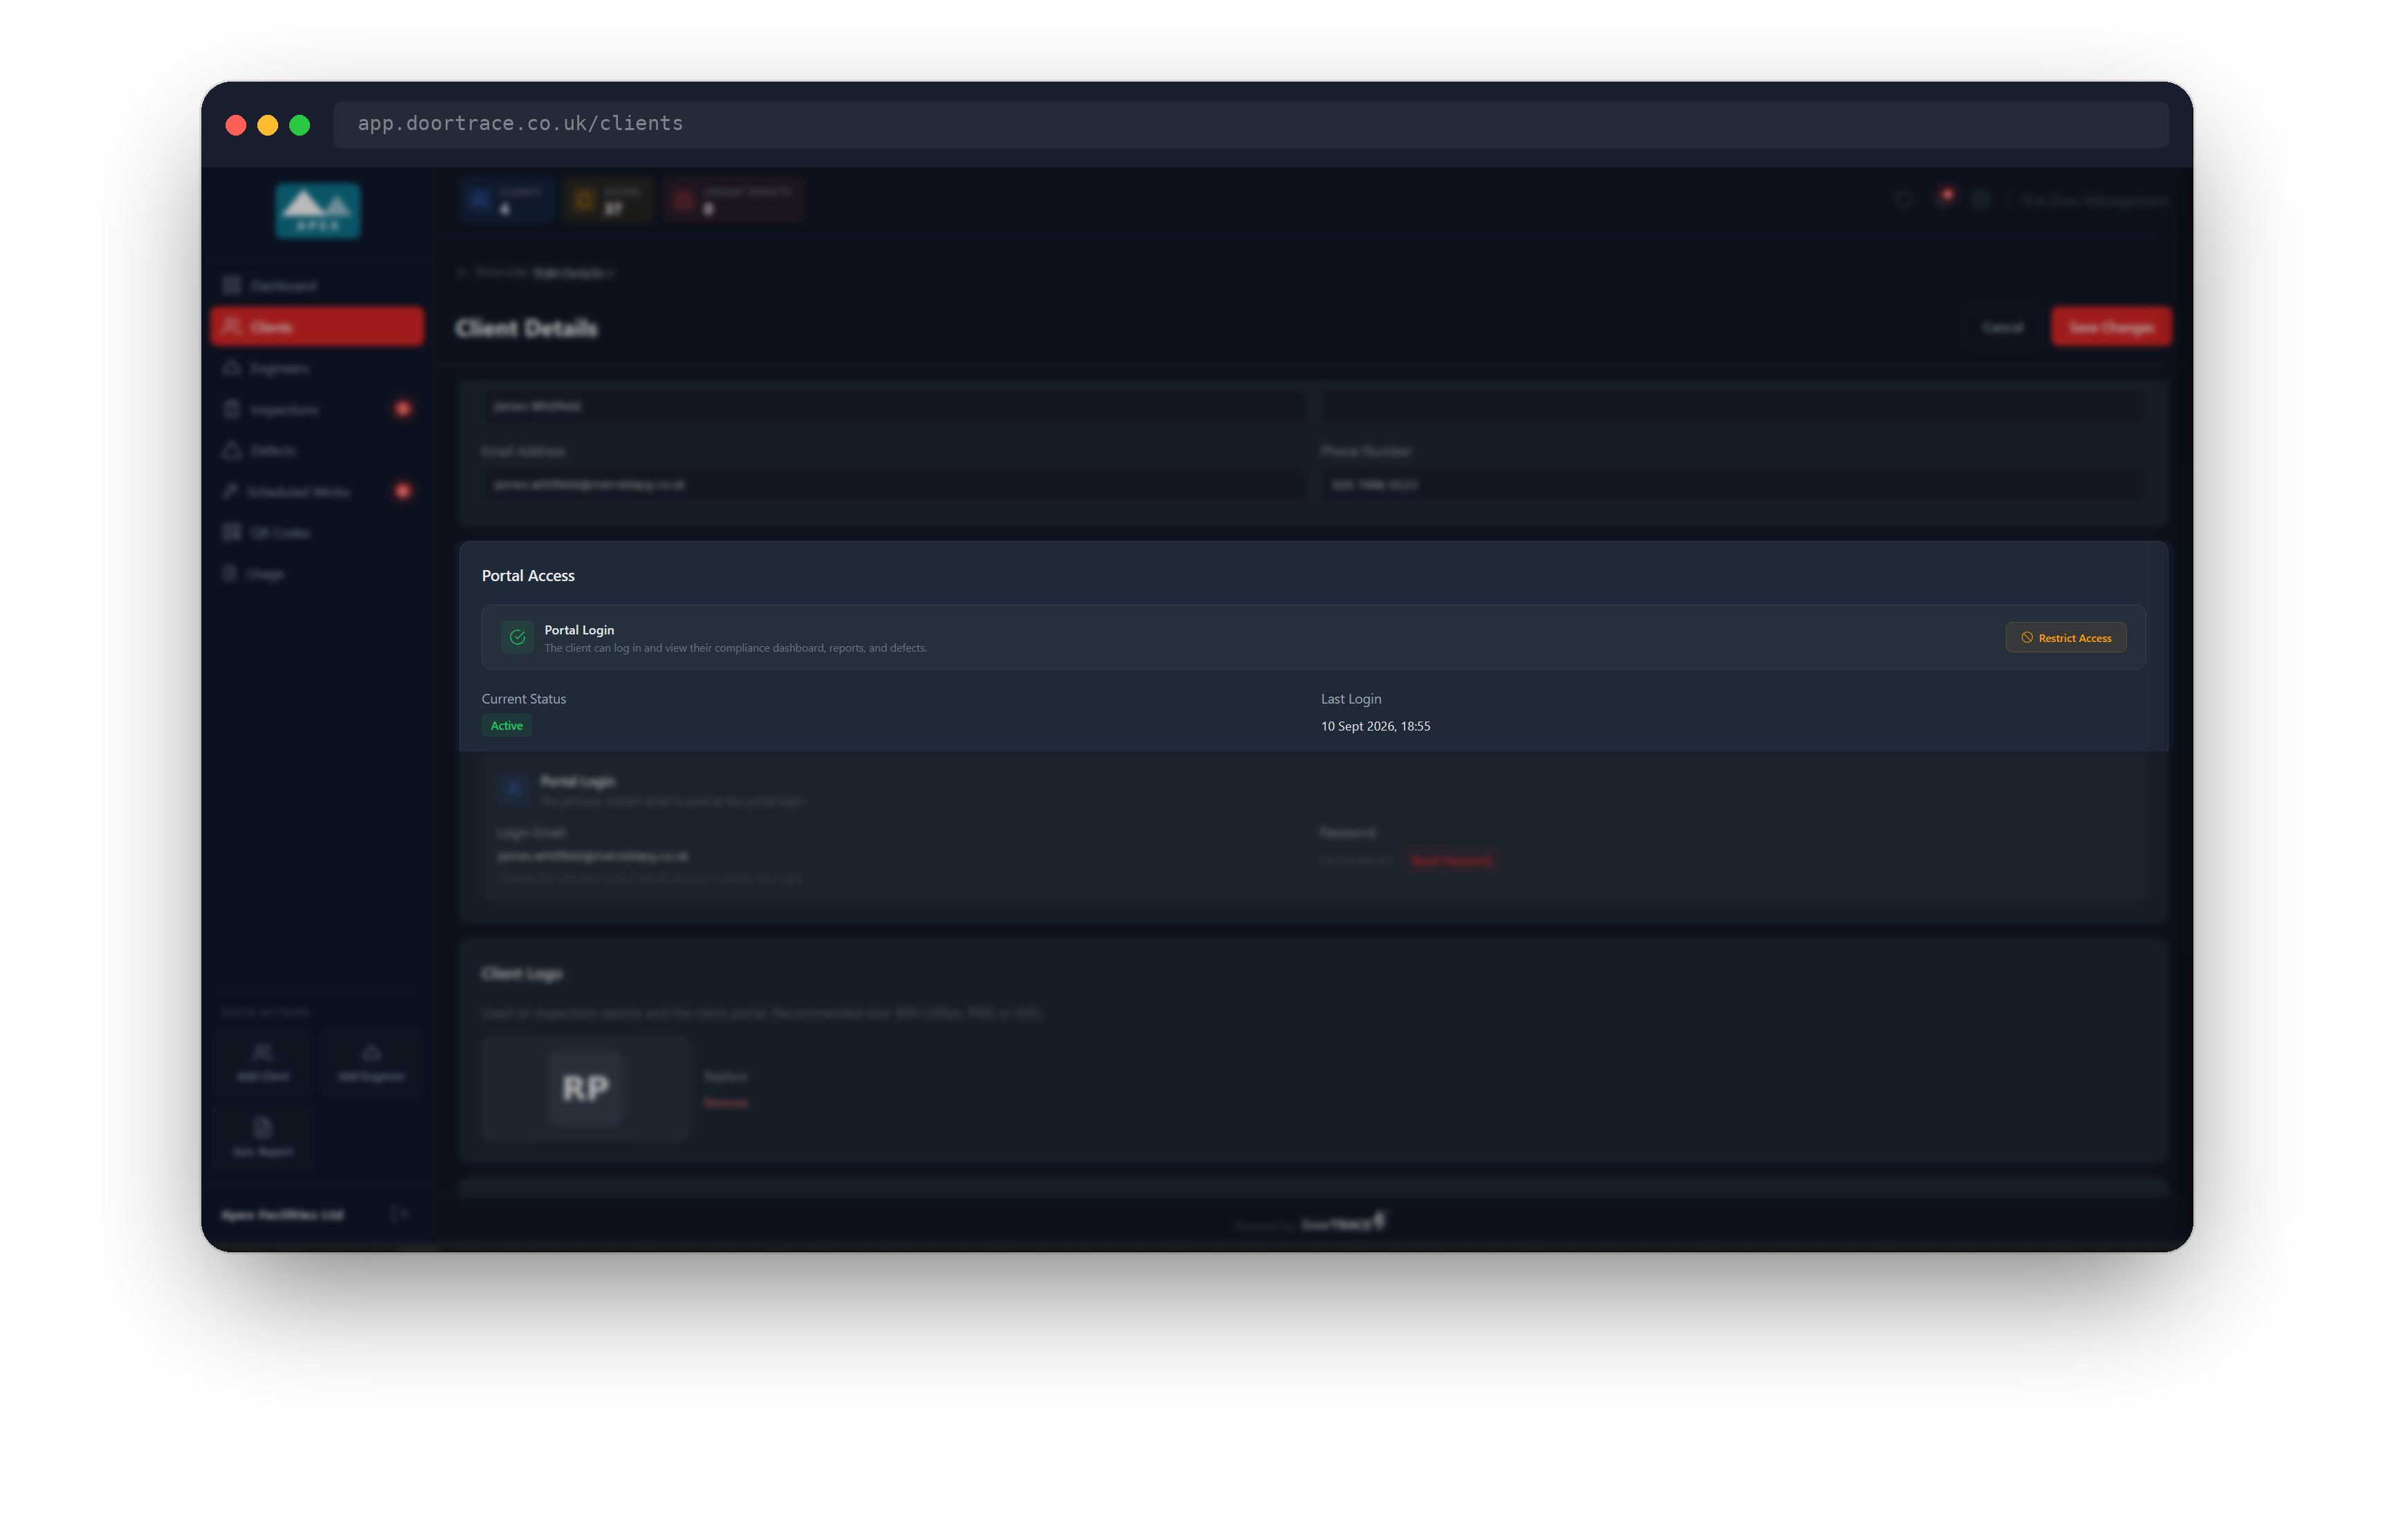Open Engineers in the sidebar

(317, 368)
